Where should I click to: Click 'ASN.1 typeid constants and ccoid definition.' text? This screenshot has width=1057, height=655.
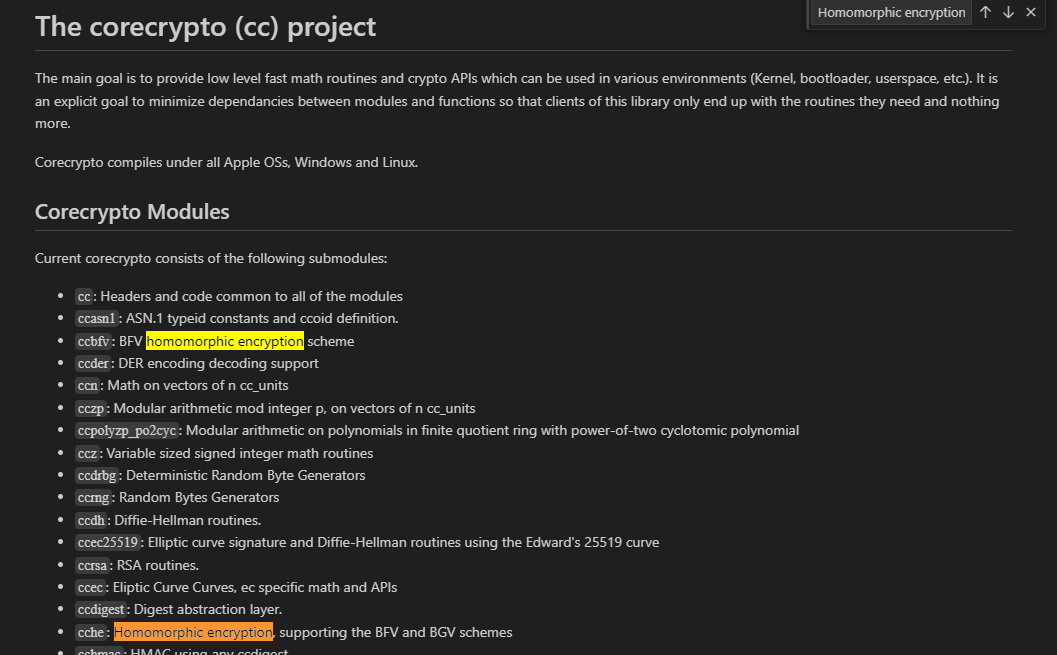tap(262, 318)
